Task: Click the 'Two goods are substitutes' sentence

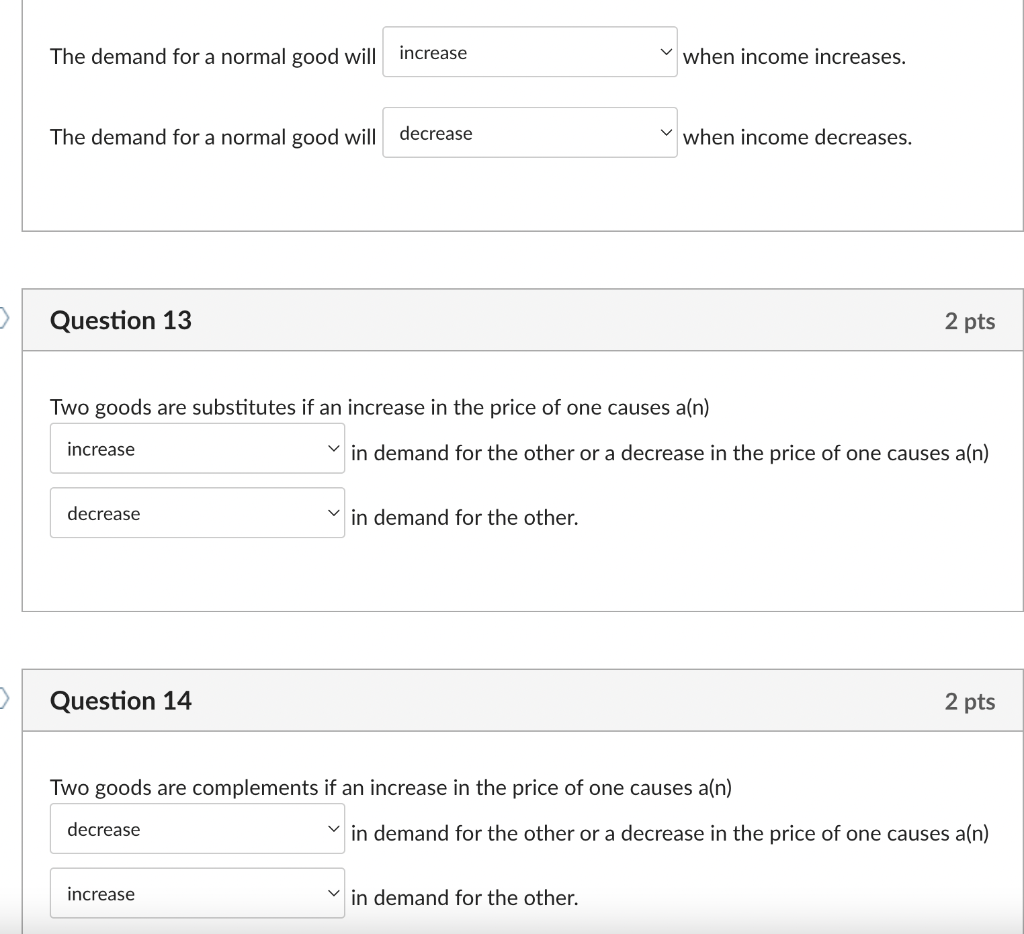Action: point(379,407)
